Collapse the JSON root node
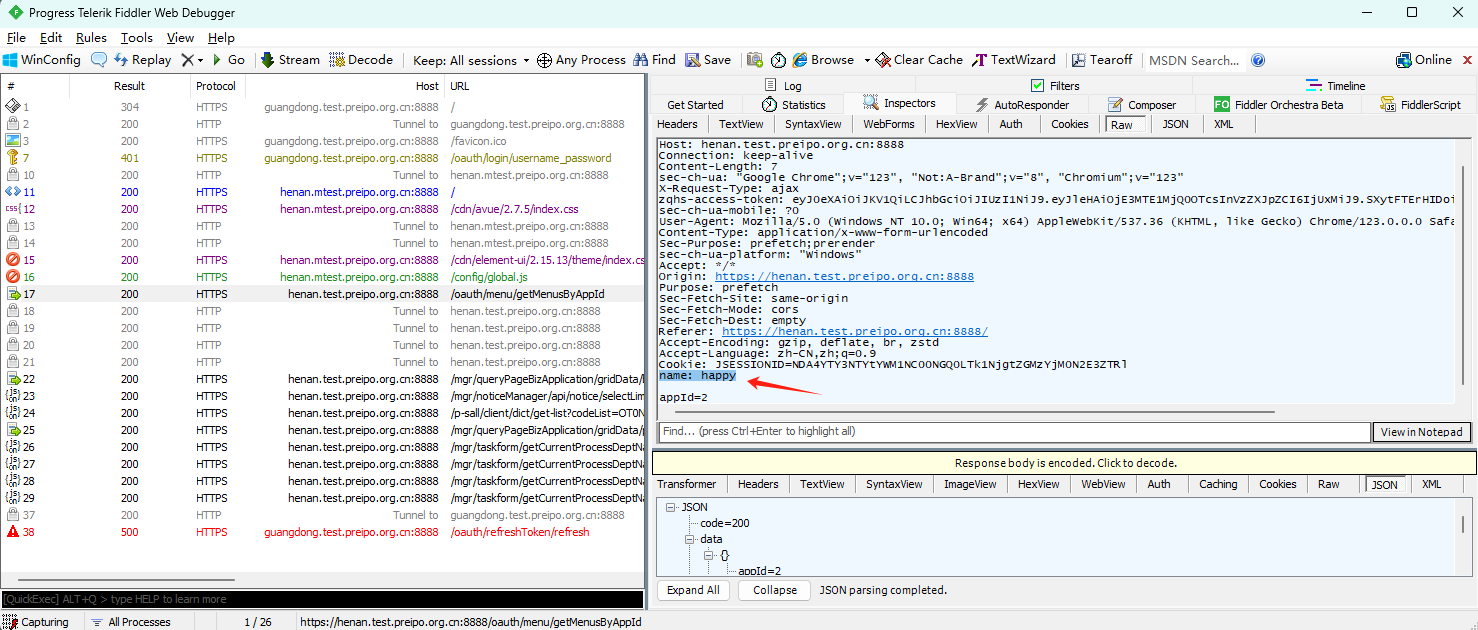The width and height of the screenshot is (1478, 630). click(672, 507)
